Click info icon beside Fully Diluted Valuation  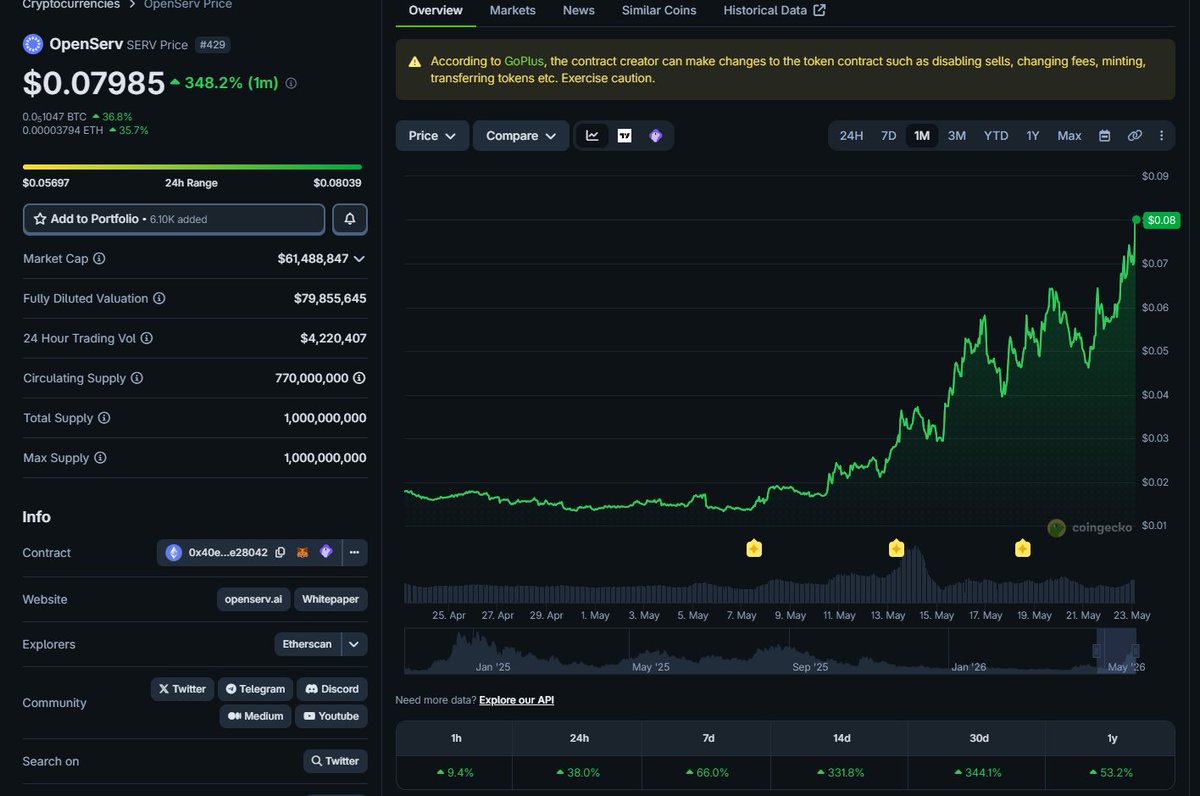(159, 298)
